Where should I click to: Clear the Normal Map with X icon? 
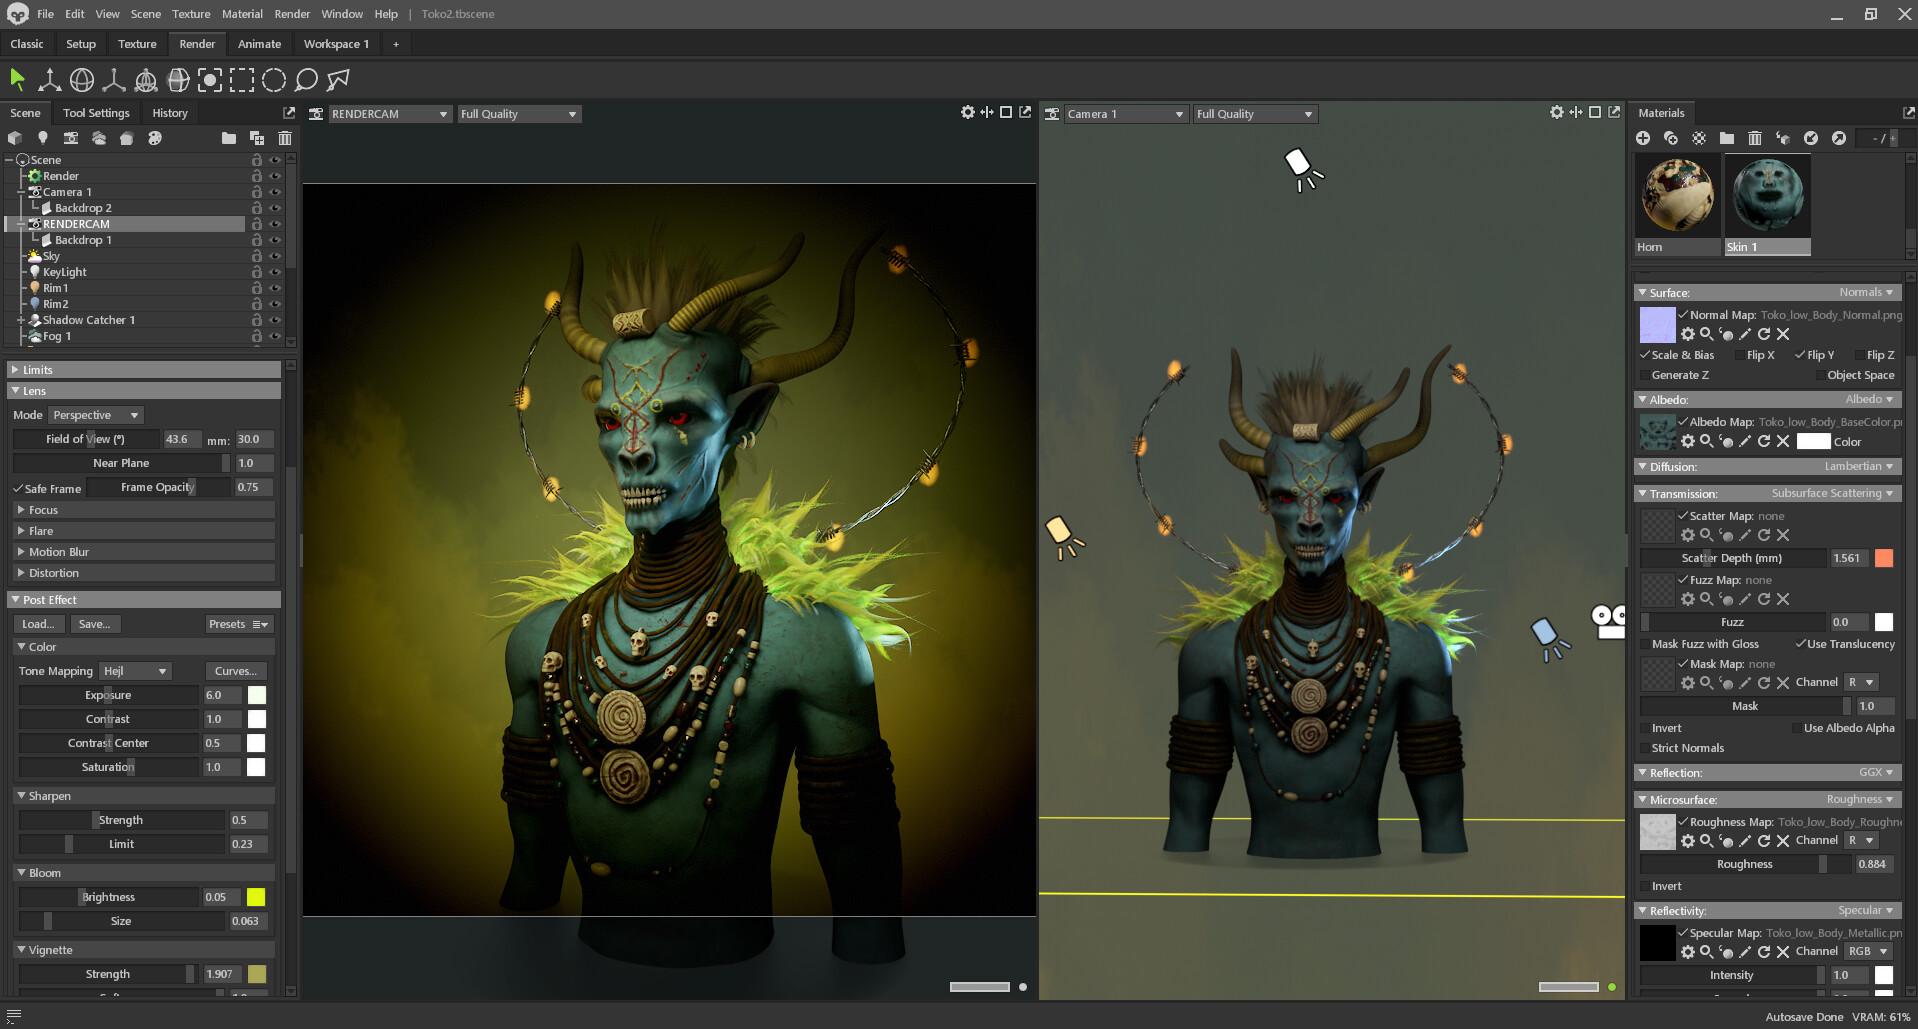tap(1783, 335)
